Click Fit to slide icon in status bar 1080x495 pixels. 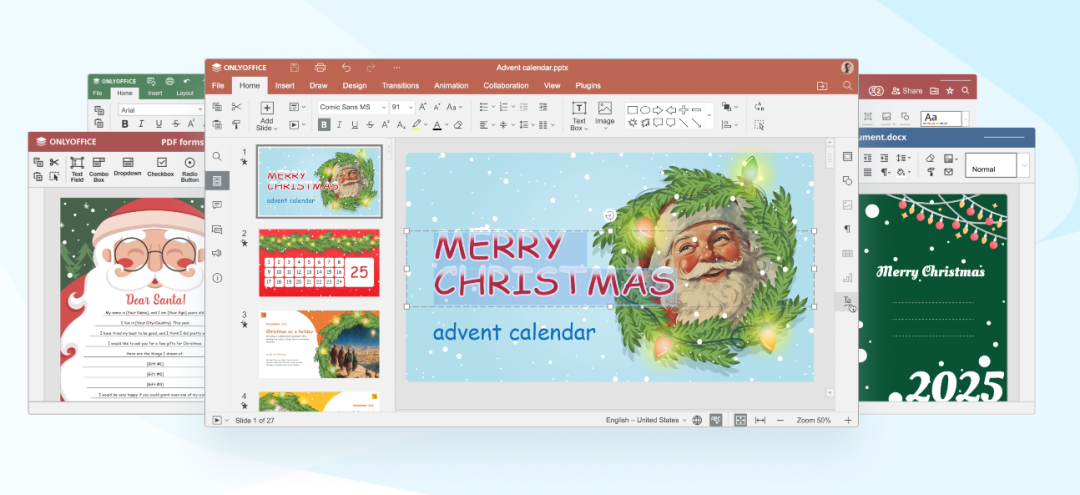point(740,420)
